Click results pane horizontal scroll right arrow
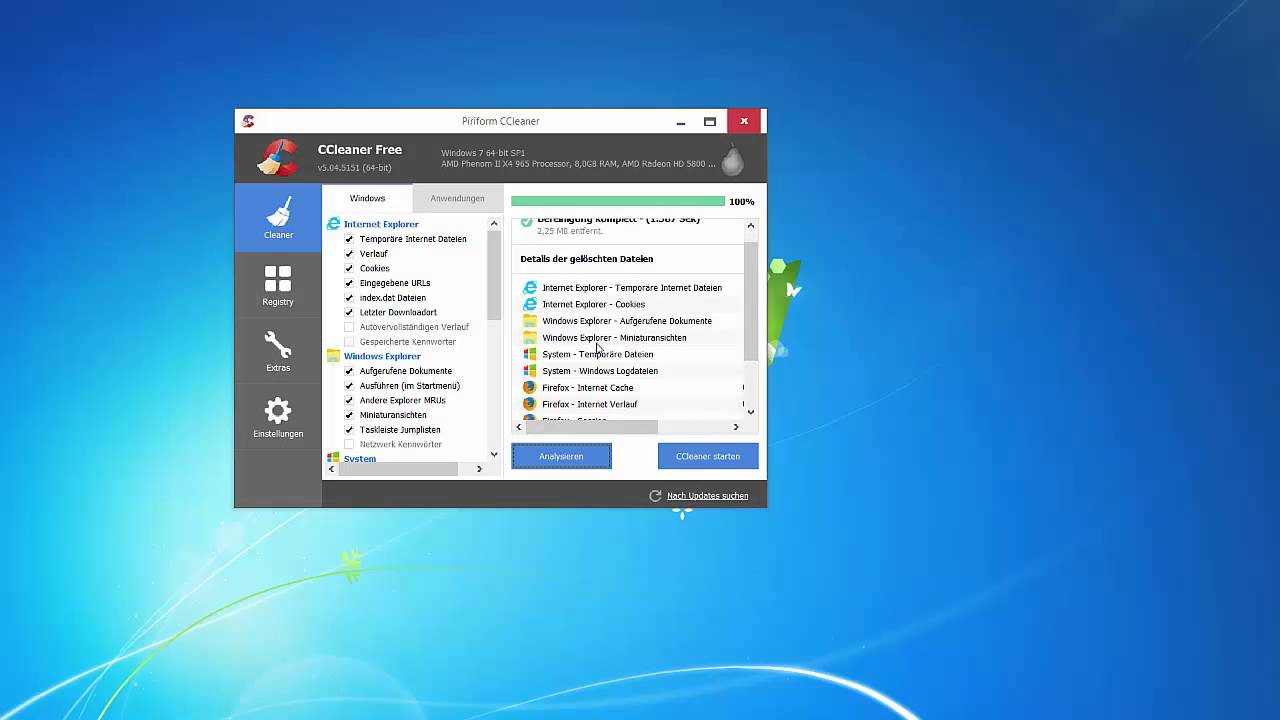 click(736, 427)
